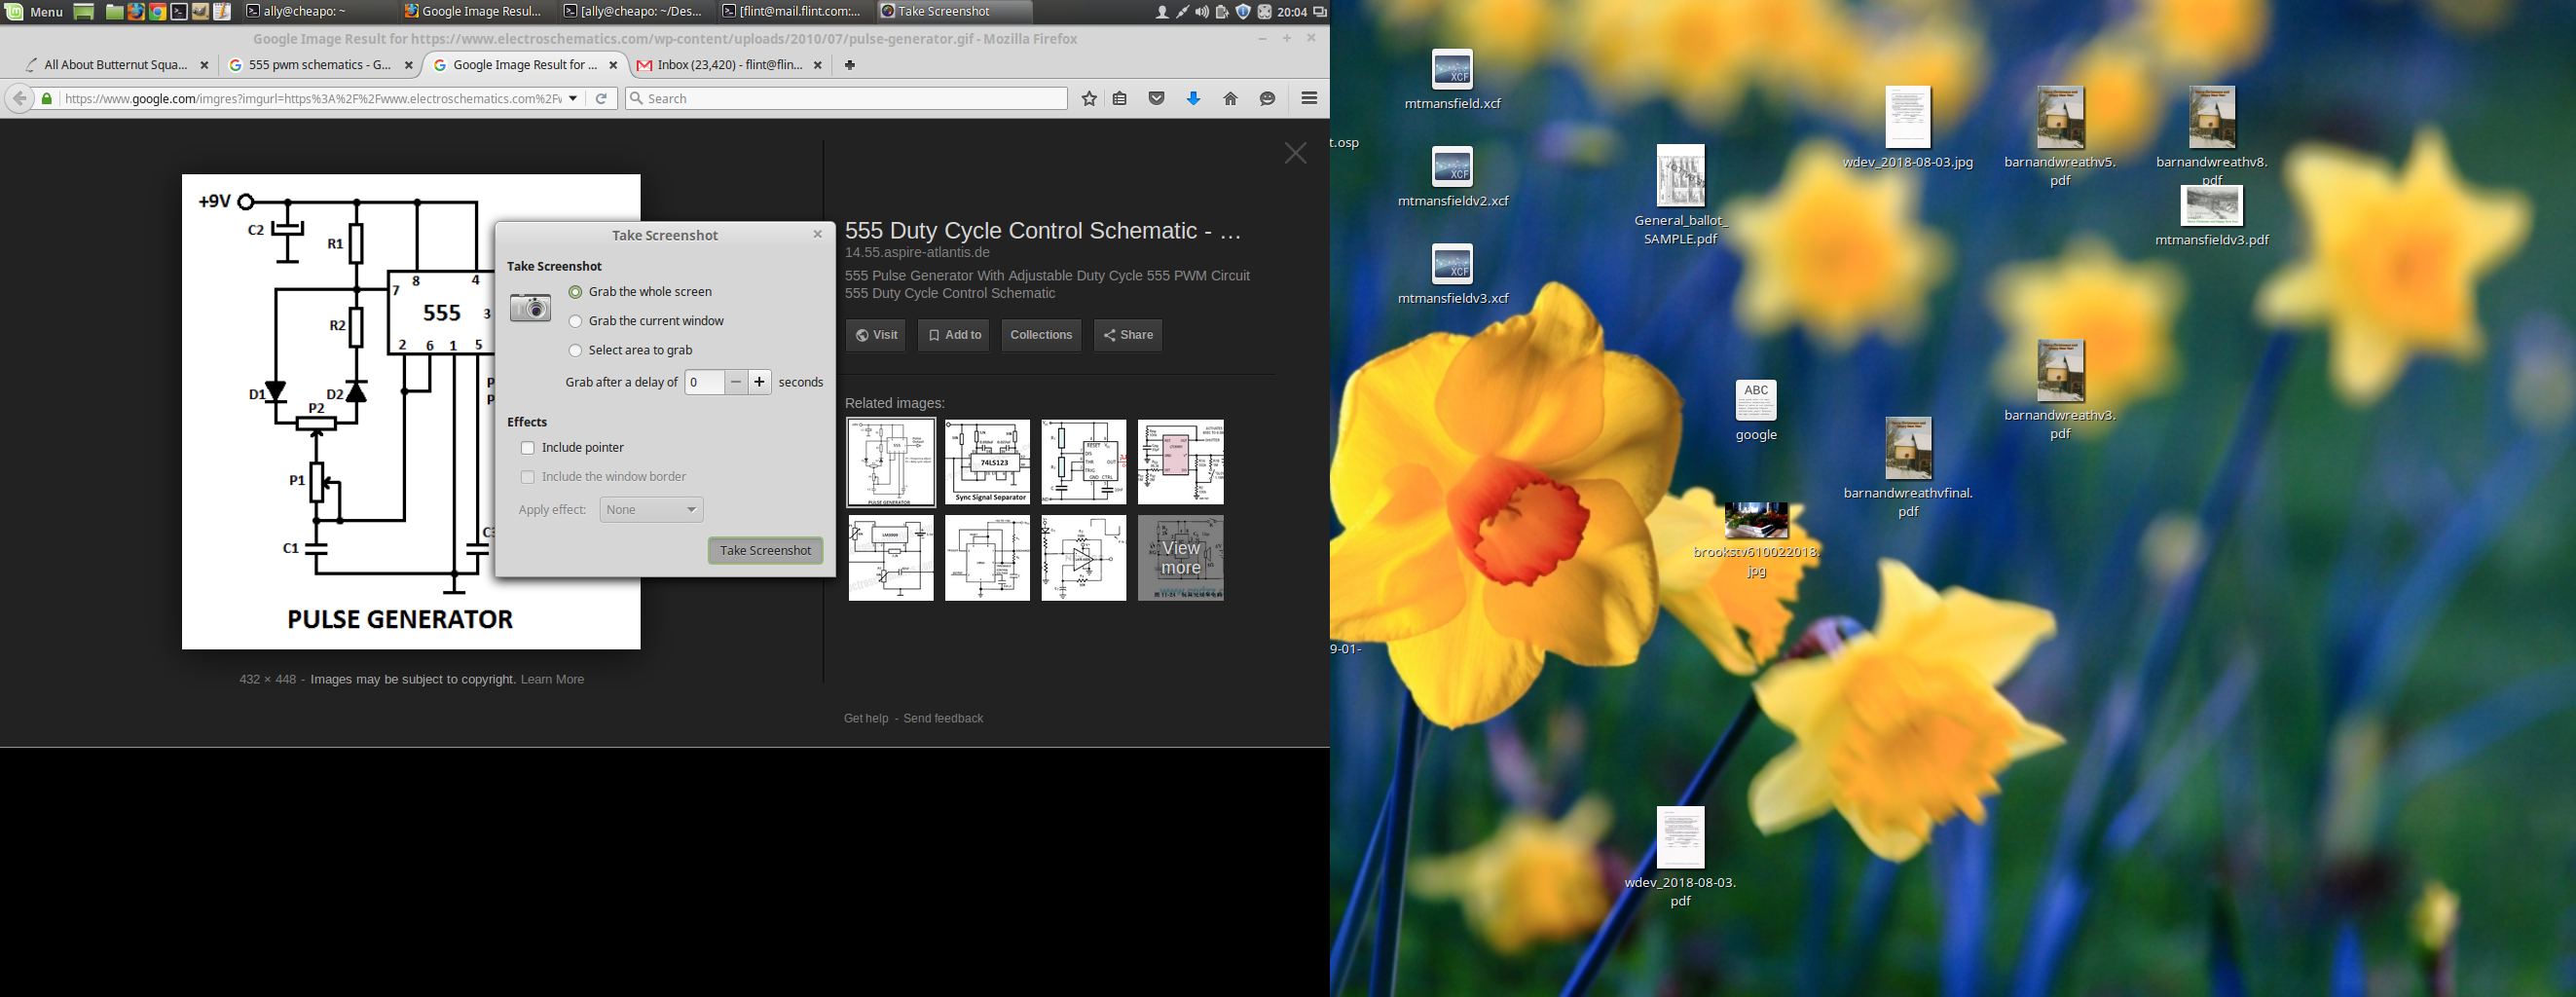This screenshot has width=2576, height=997.
Task: Switch to the '555 pwm schematics' tab
Action: coord(319,65)
